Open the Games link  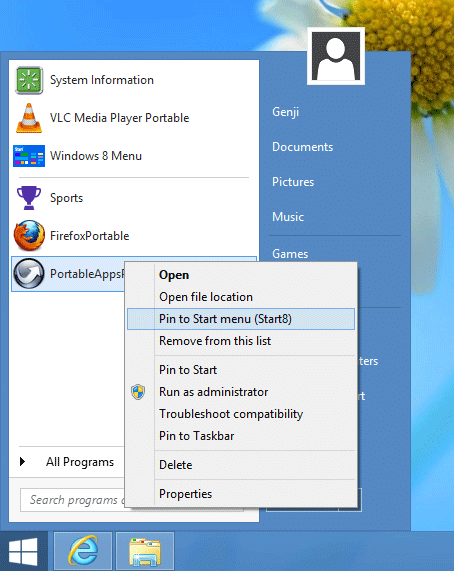(x=290, y=253)
